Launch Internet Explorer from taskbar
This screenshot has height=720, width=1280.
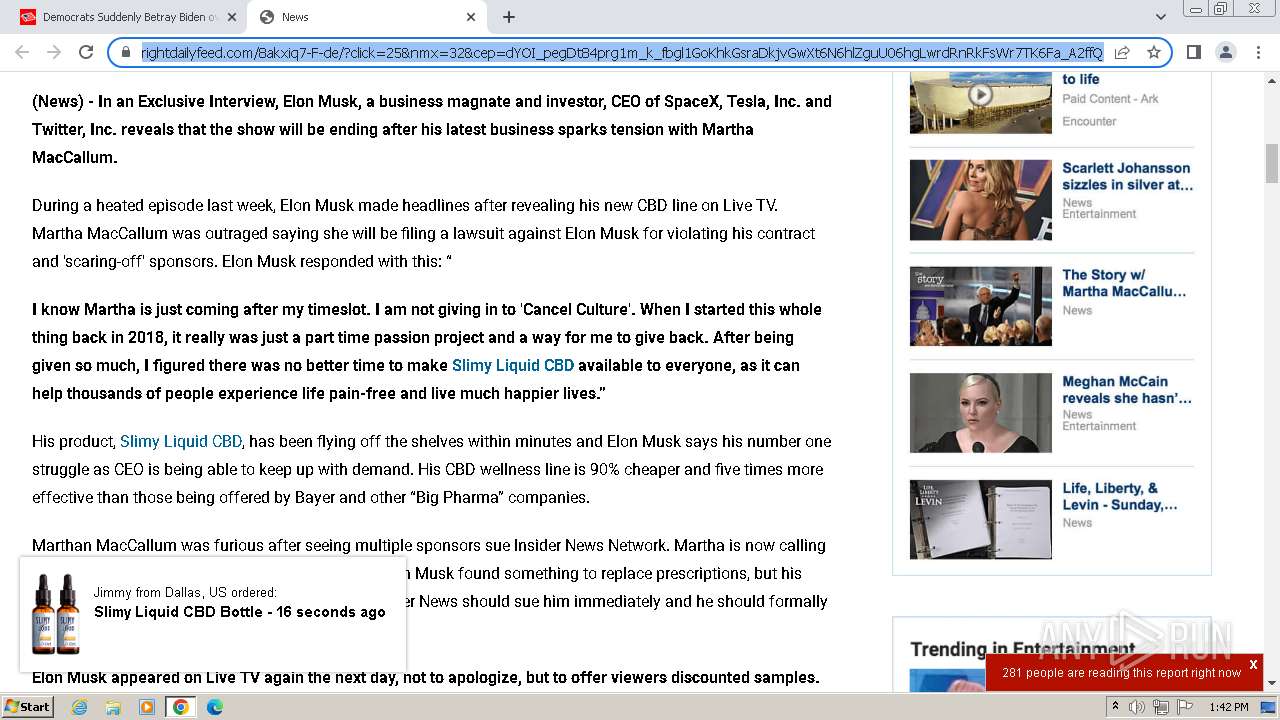click(79, 707)
